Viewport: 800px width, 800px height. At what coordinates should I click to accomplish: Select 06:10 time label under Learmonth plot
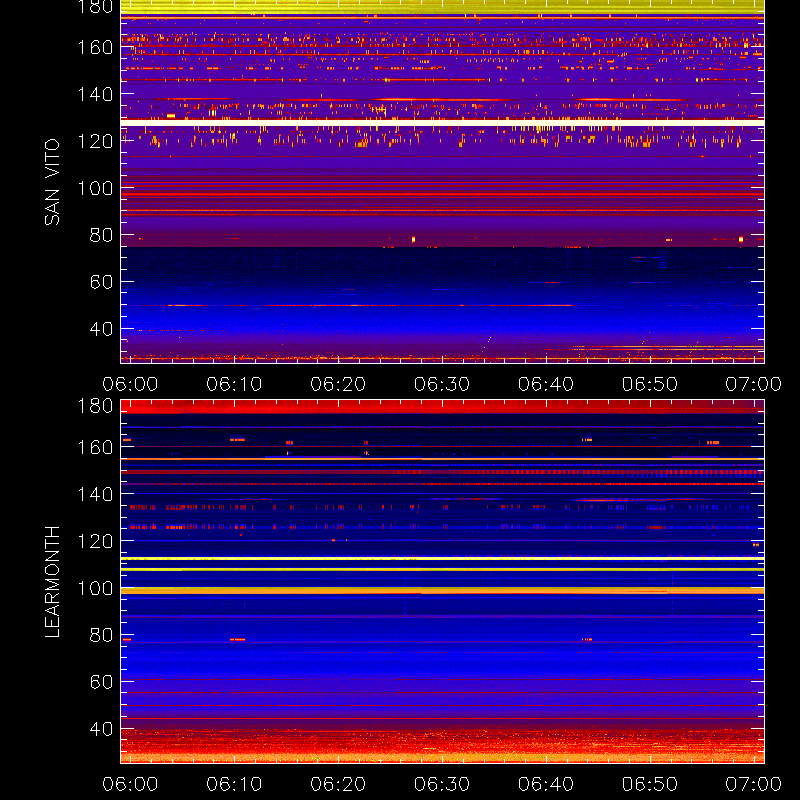click(x=234, y=784)
